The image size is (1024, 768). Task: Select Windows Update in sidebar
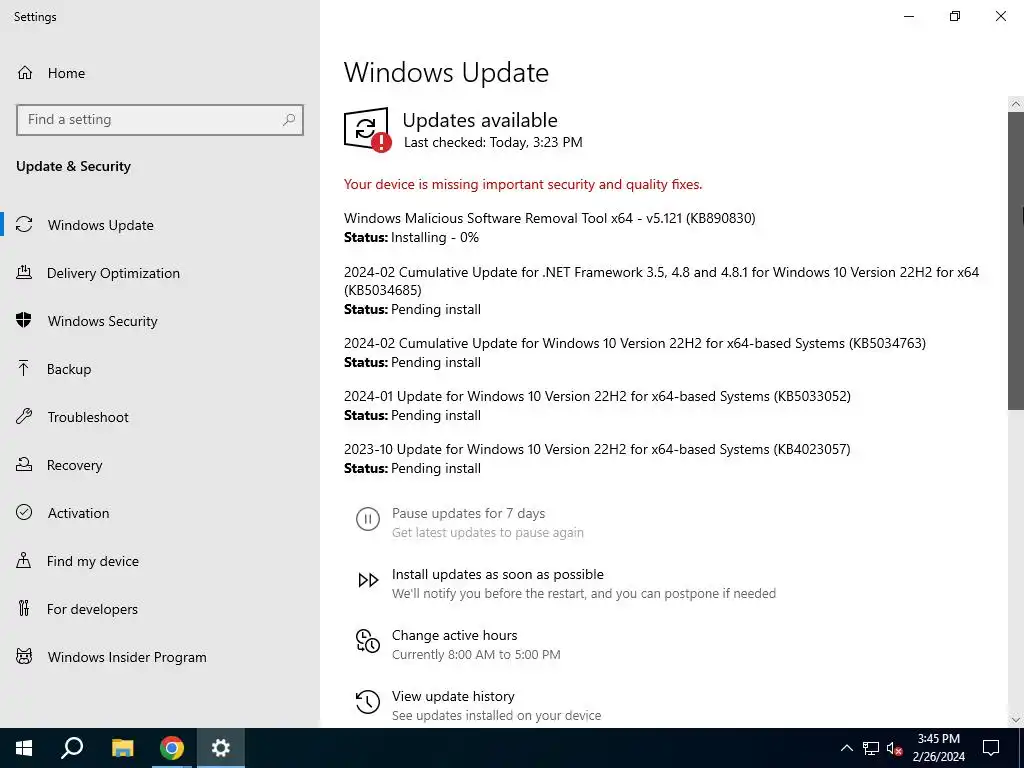[160, 225]
